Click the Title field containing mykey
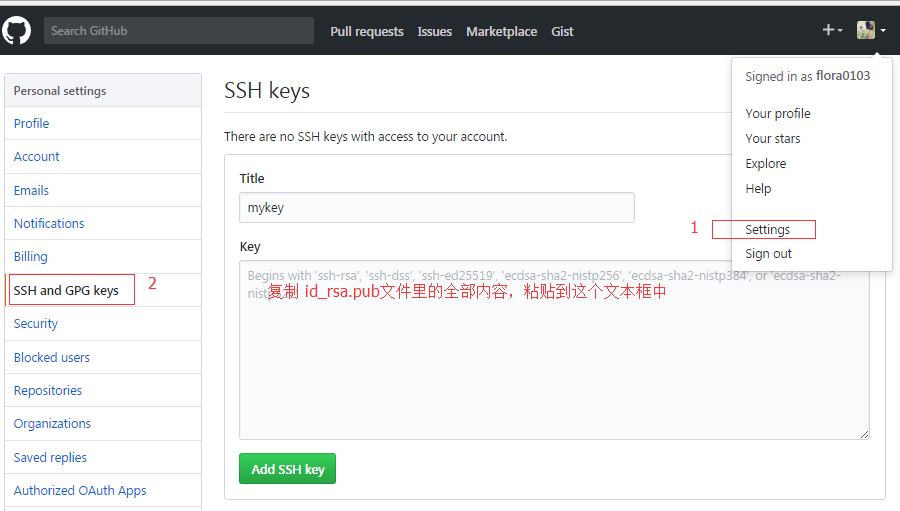Screen dimensions: 900x511 (436, 207)
